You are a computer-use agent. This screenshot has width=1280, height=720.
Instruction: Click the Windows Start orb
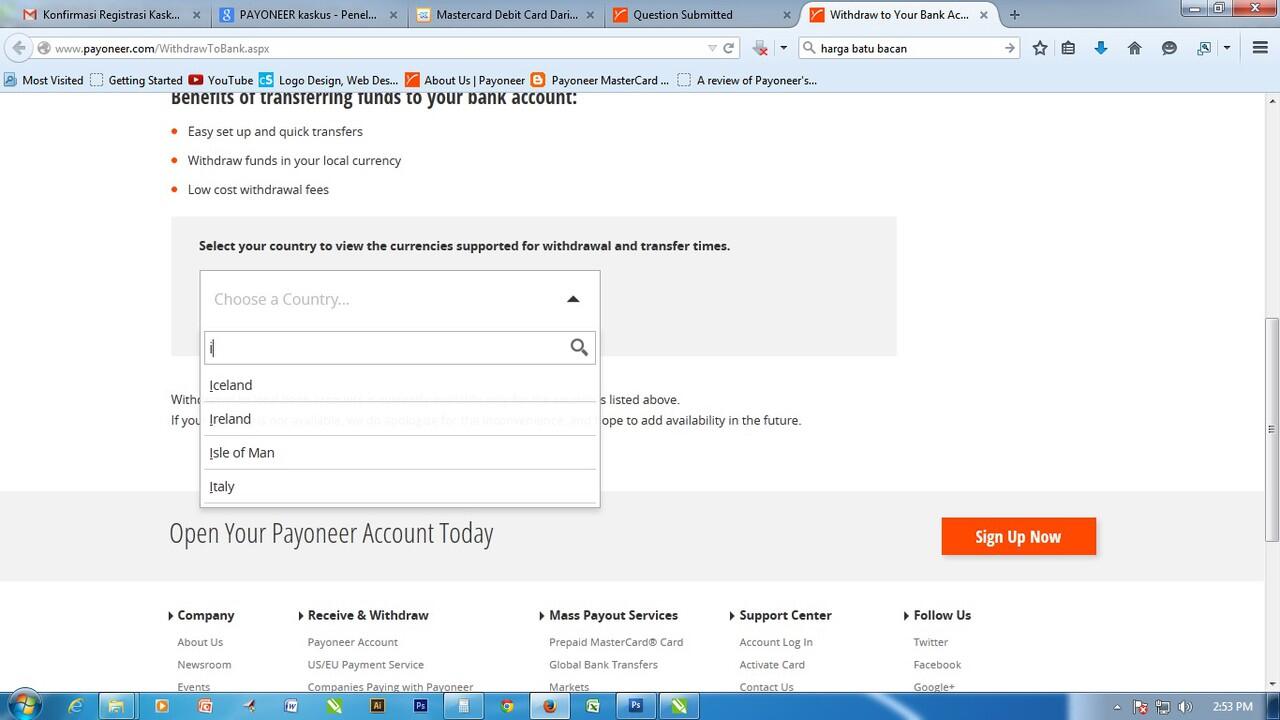coord(24,705)
